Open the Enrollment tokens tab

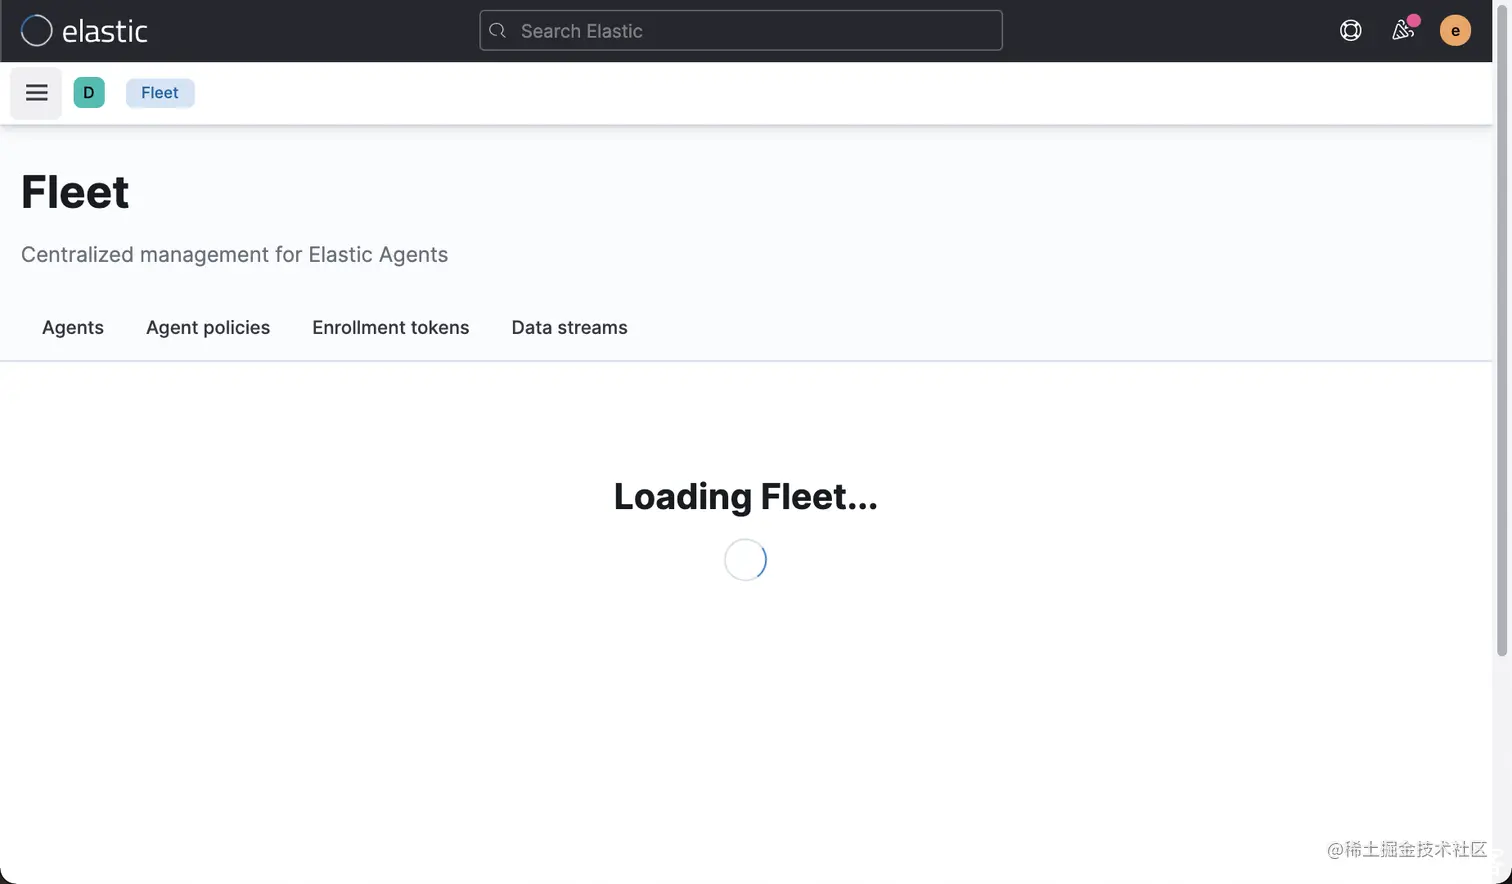[x=391, y=328]
